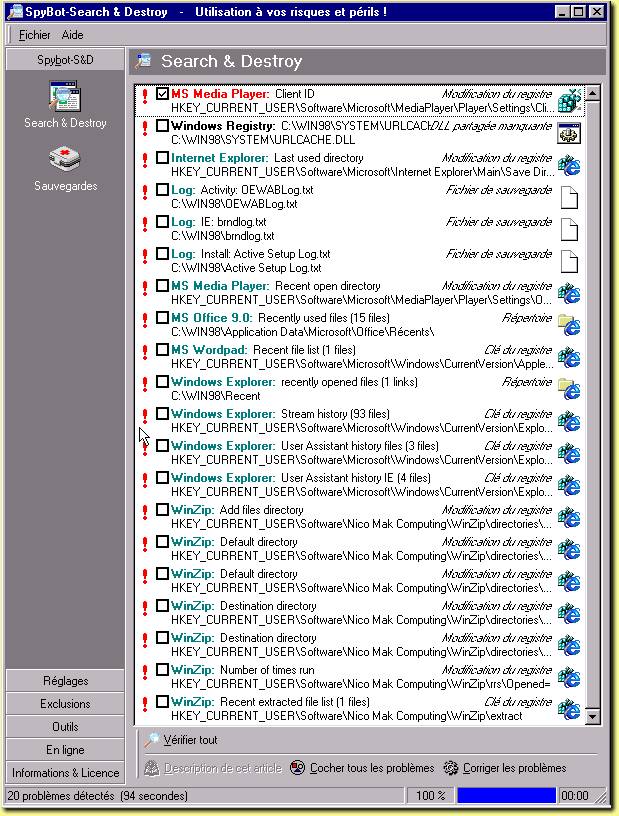Click the results list vertical scrollbar track
Viewport: 619px width, 816px height.
(x=592, y=405)
